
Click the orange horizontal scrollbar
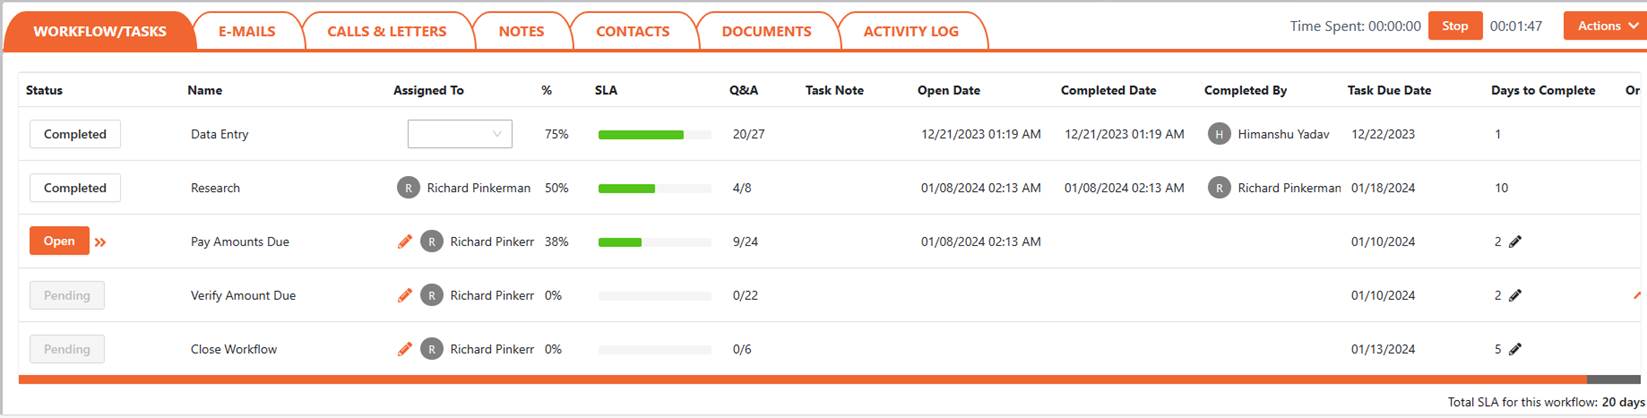pos(800,380)
